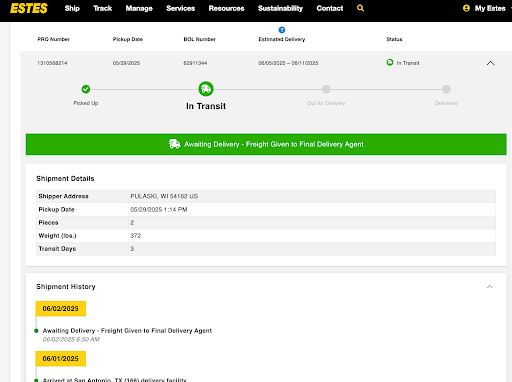Open the Ship menu
The image size is (512, 382).
pos(72,8)
